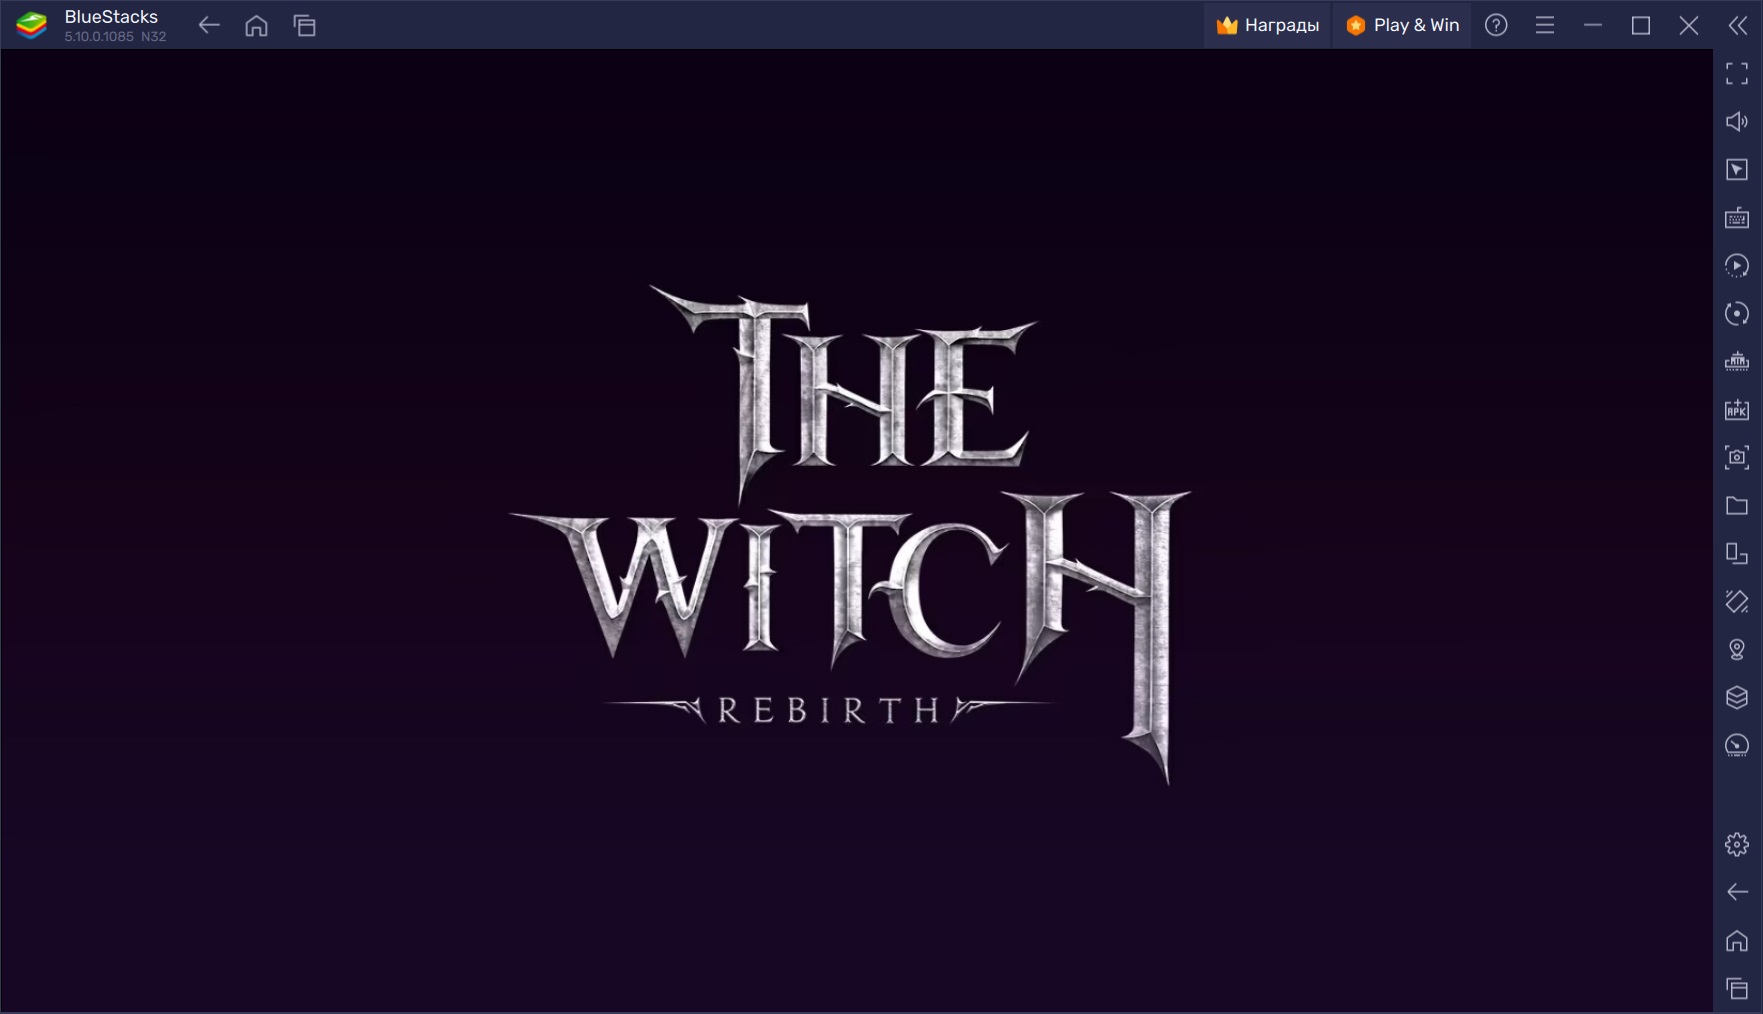
Task: Open the multi-instance manager building icon
Action: (x=1737, y=361)
